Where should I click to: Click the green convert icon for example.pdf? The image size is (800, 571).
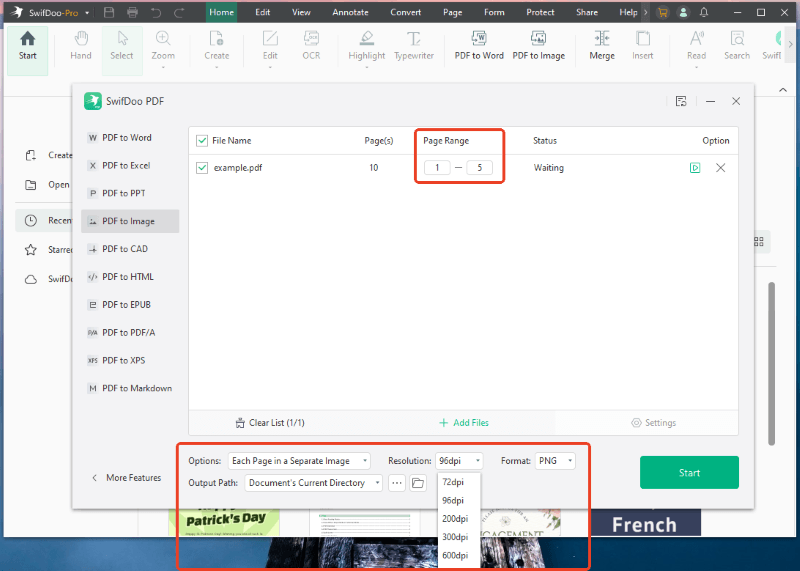click(x=695, y=167)
